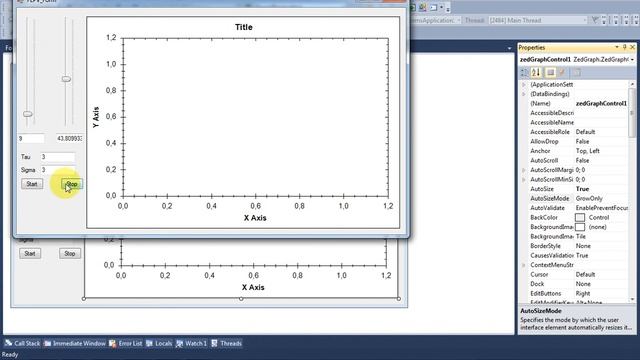
Task: Click the Tau input field
Action: point(58,157)
